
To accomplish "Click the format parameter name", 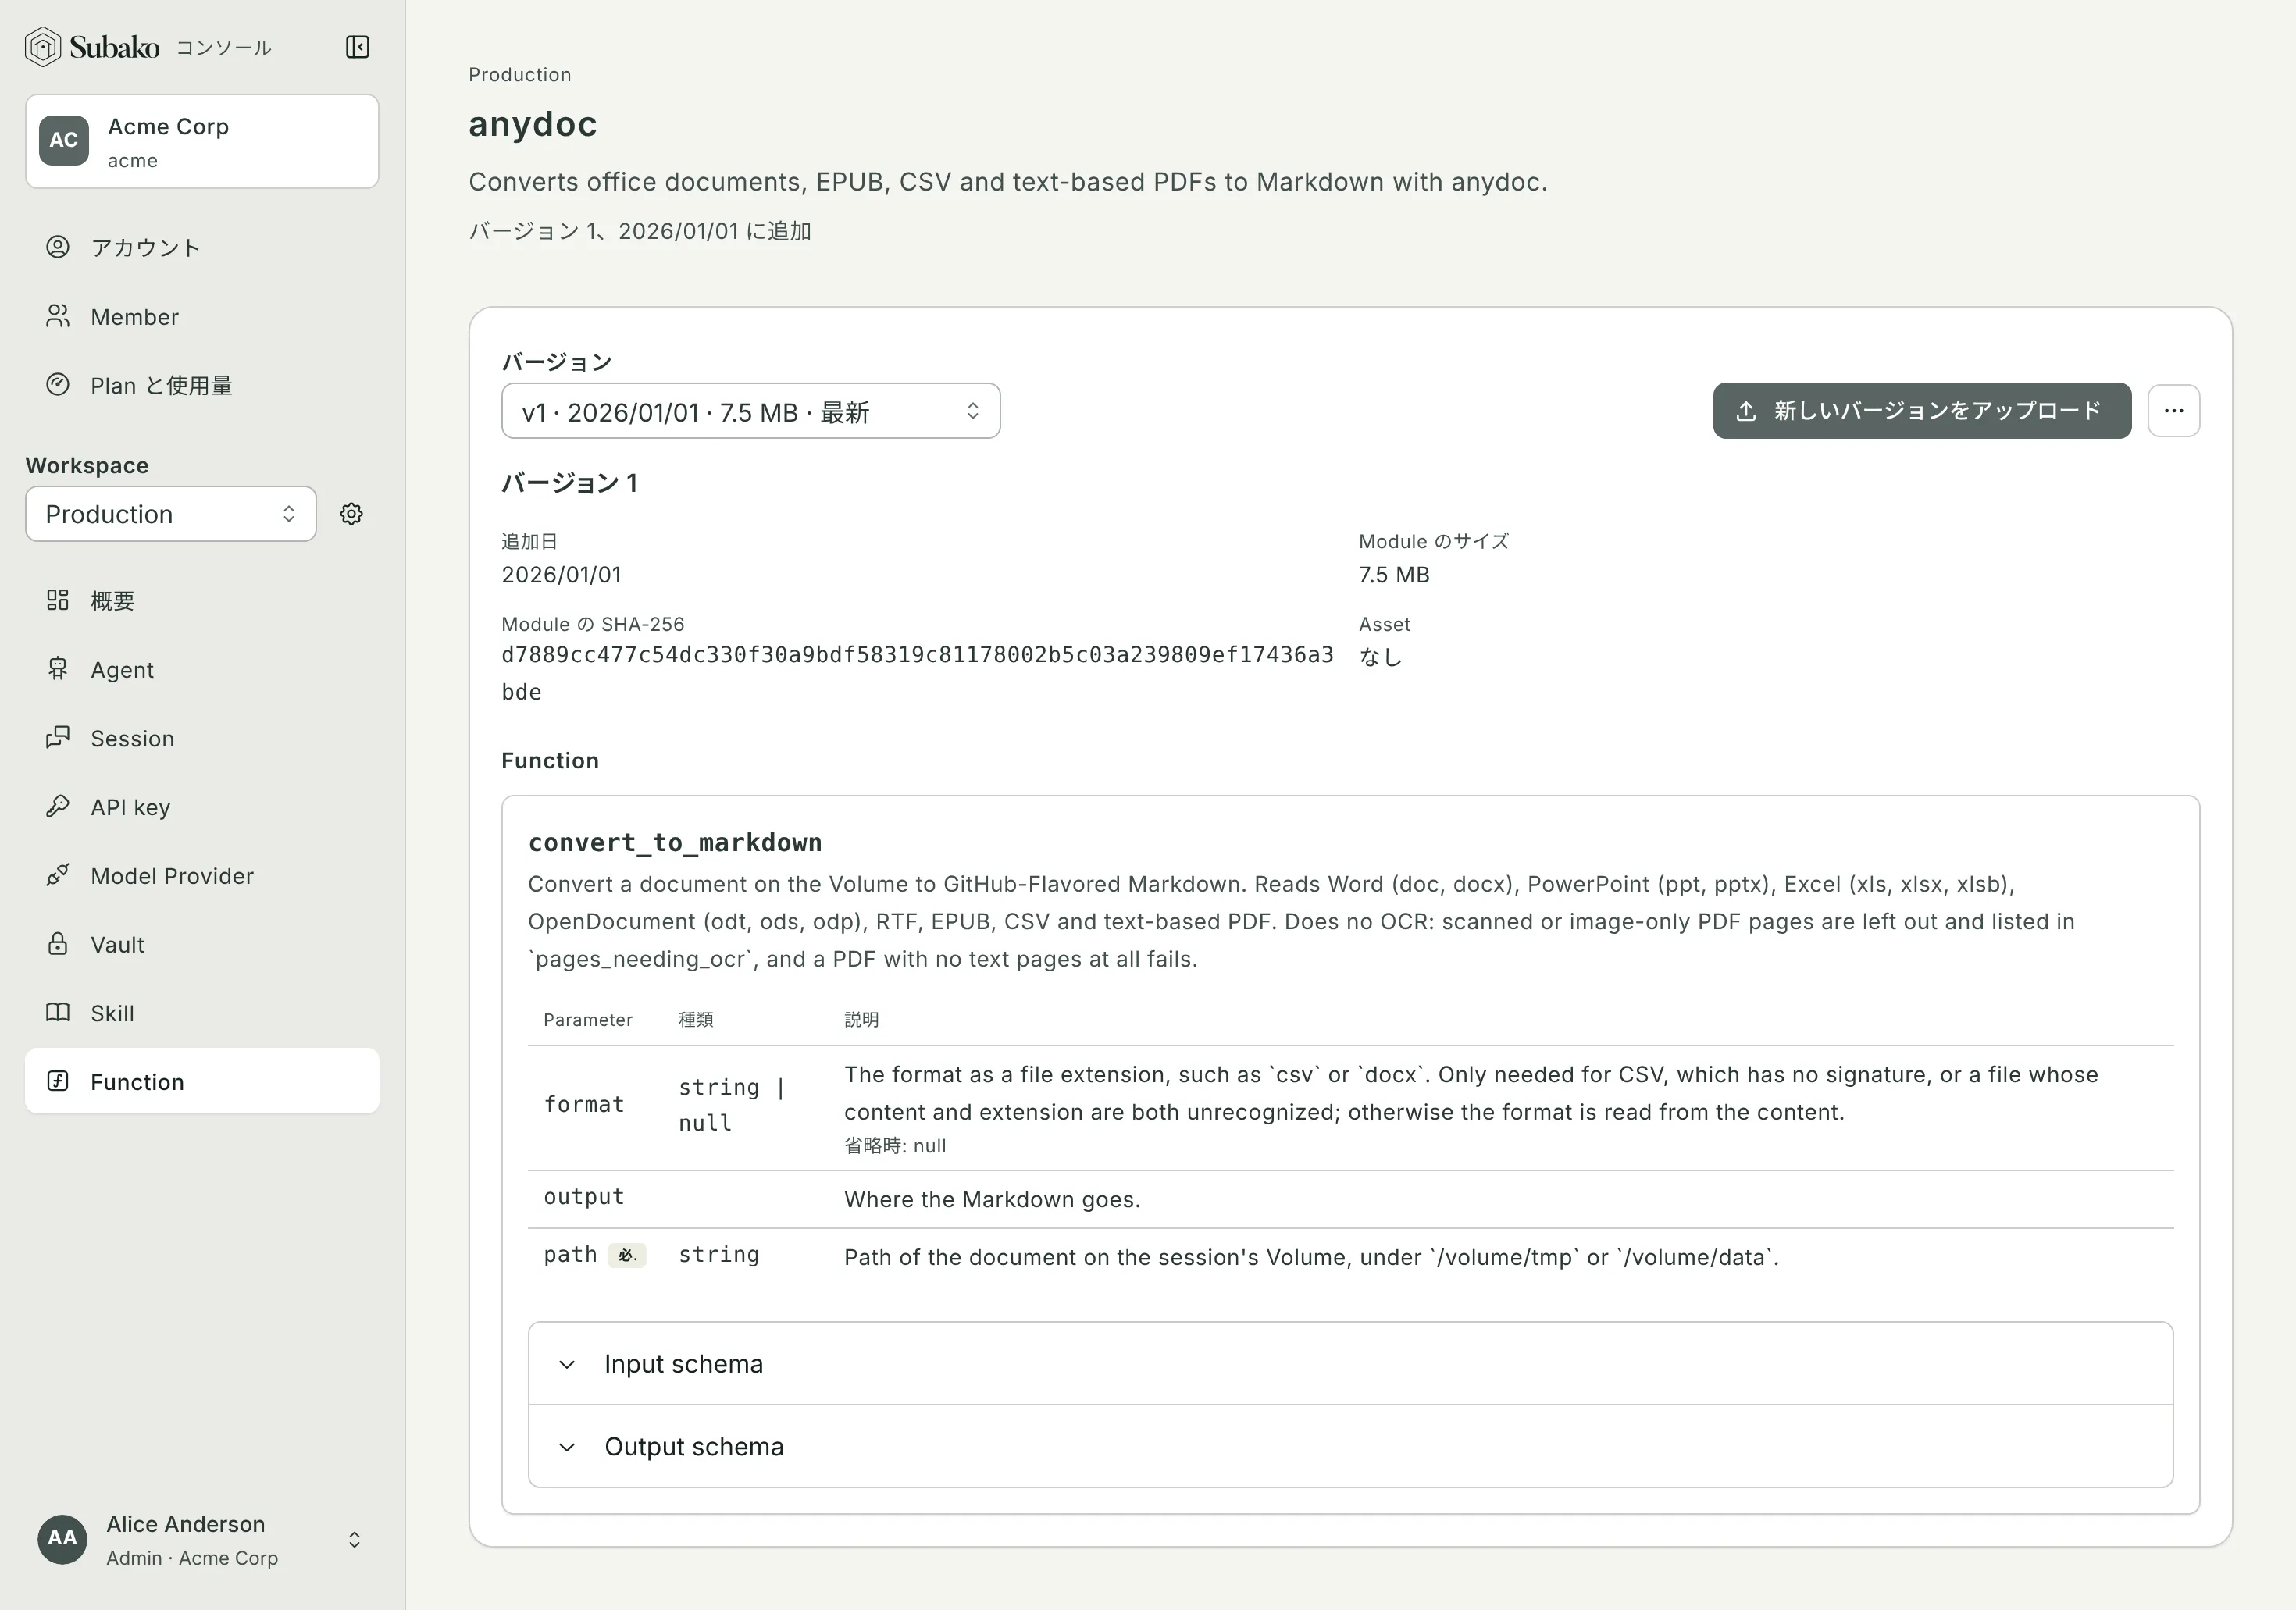I will point(584,1104).
